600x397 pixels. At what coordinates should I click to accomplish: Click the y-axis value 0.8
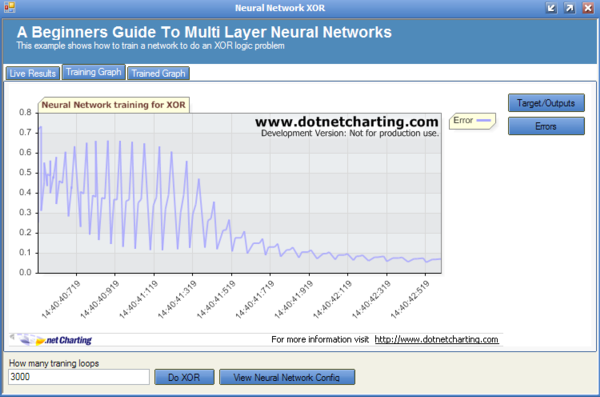(25, 113)
